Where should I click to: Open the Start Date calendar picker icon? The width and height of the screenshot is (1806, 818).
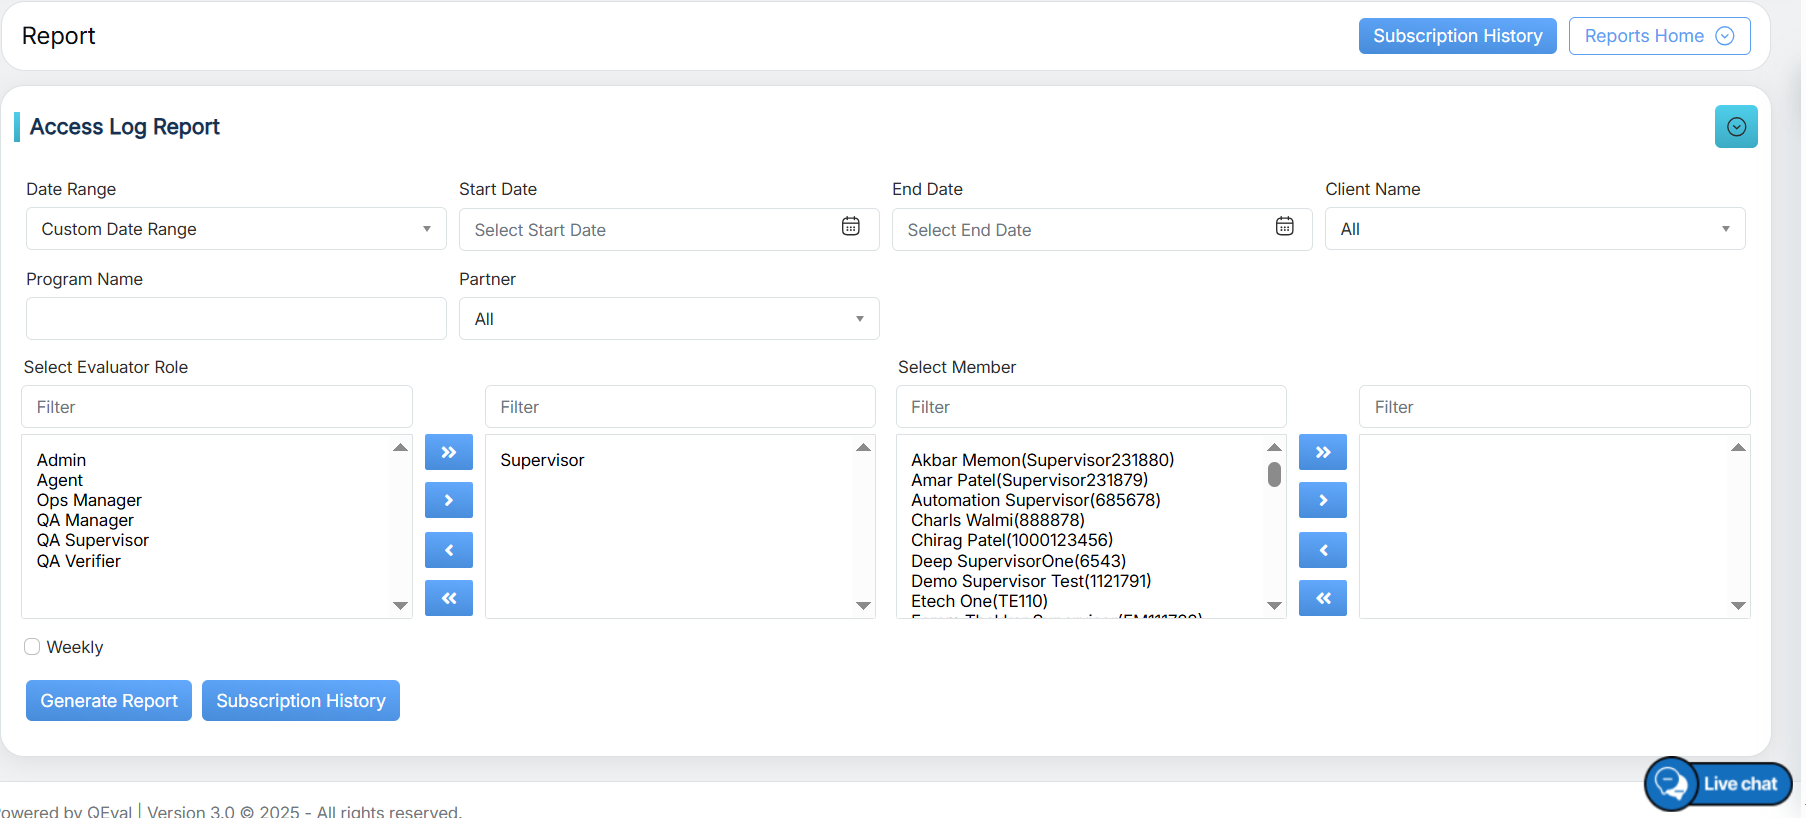[x=850, y=227]
